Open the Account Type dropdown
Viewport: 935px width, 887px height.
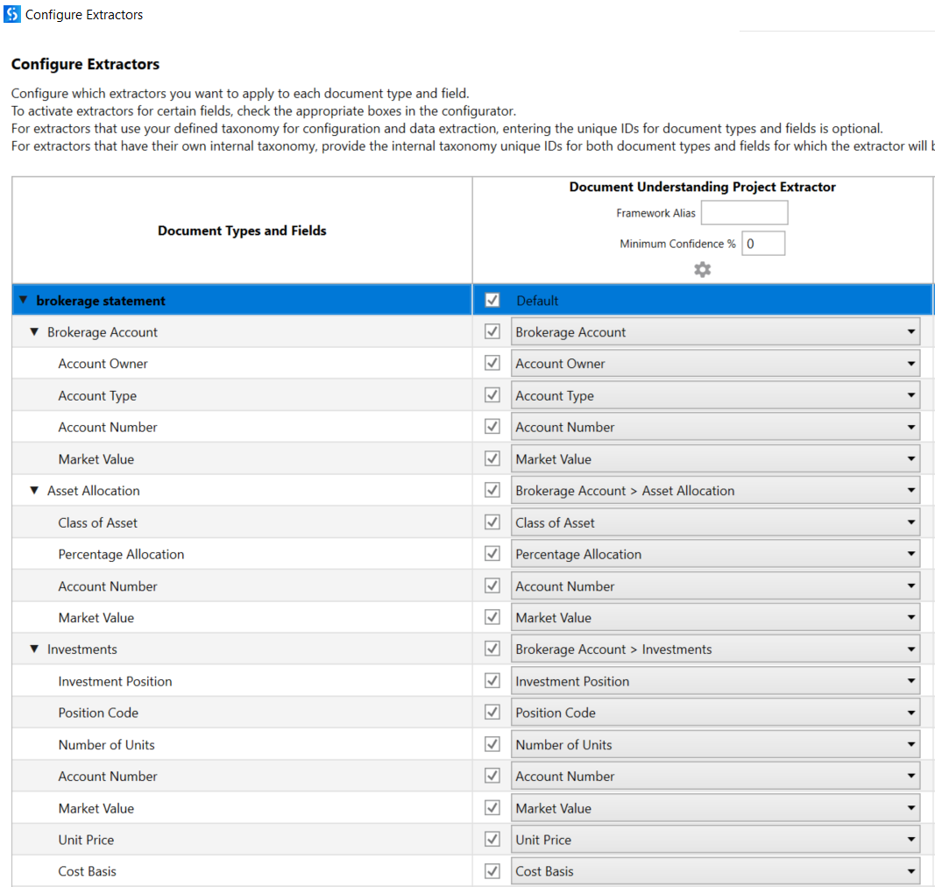click(x=910, y=394)
